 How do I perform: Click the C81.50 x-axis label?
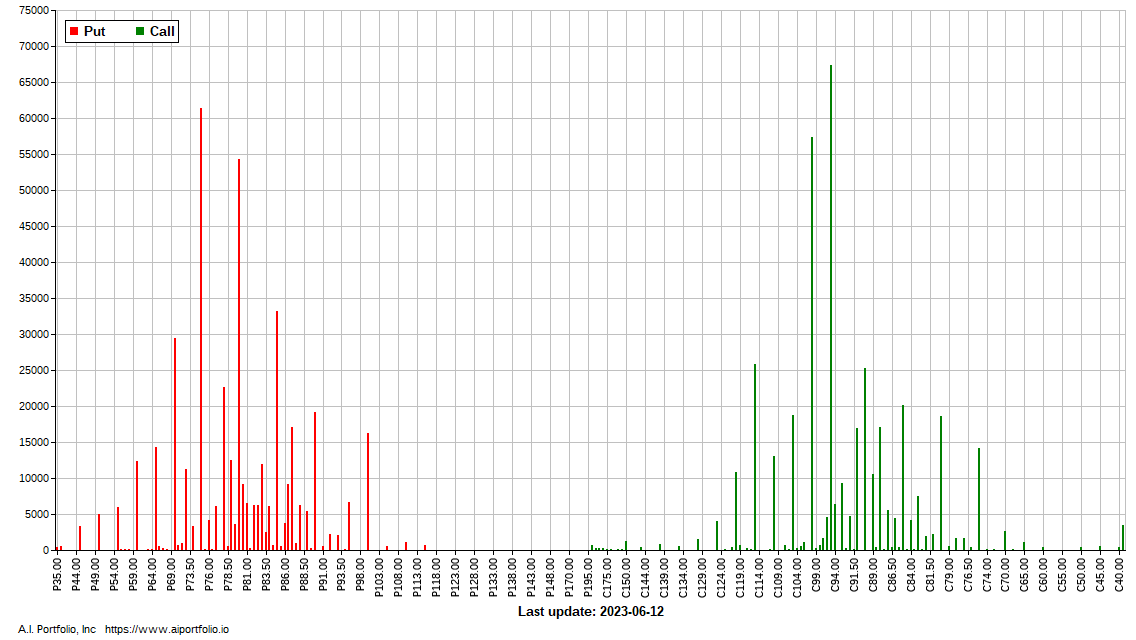929,575
